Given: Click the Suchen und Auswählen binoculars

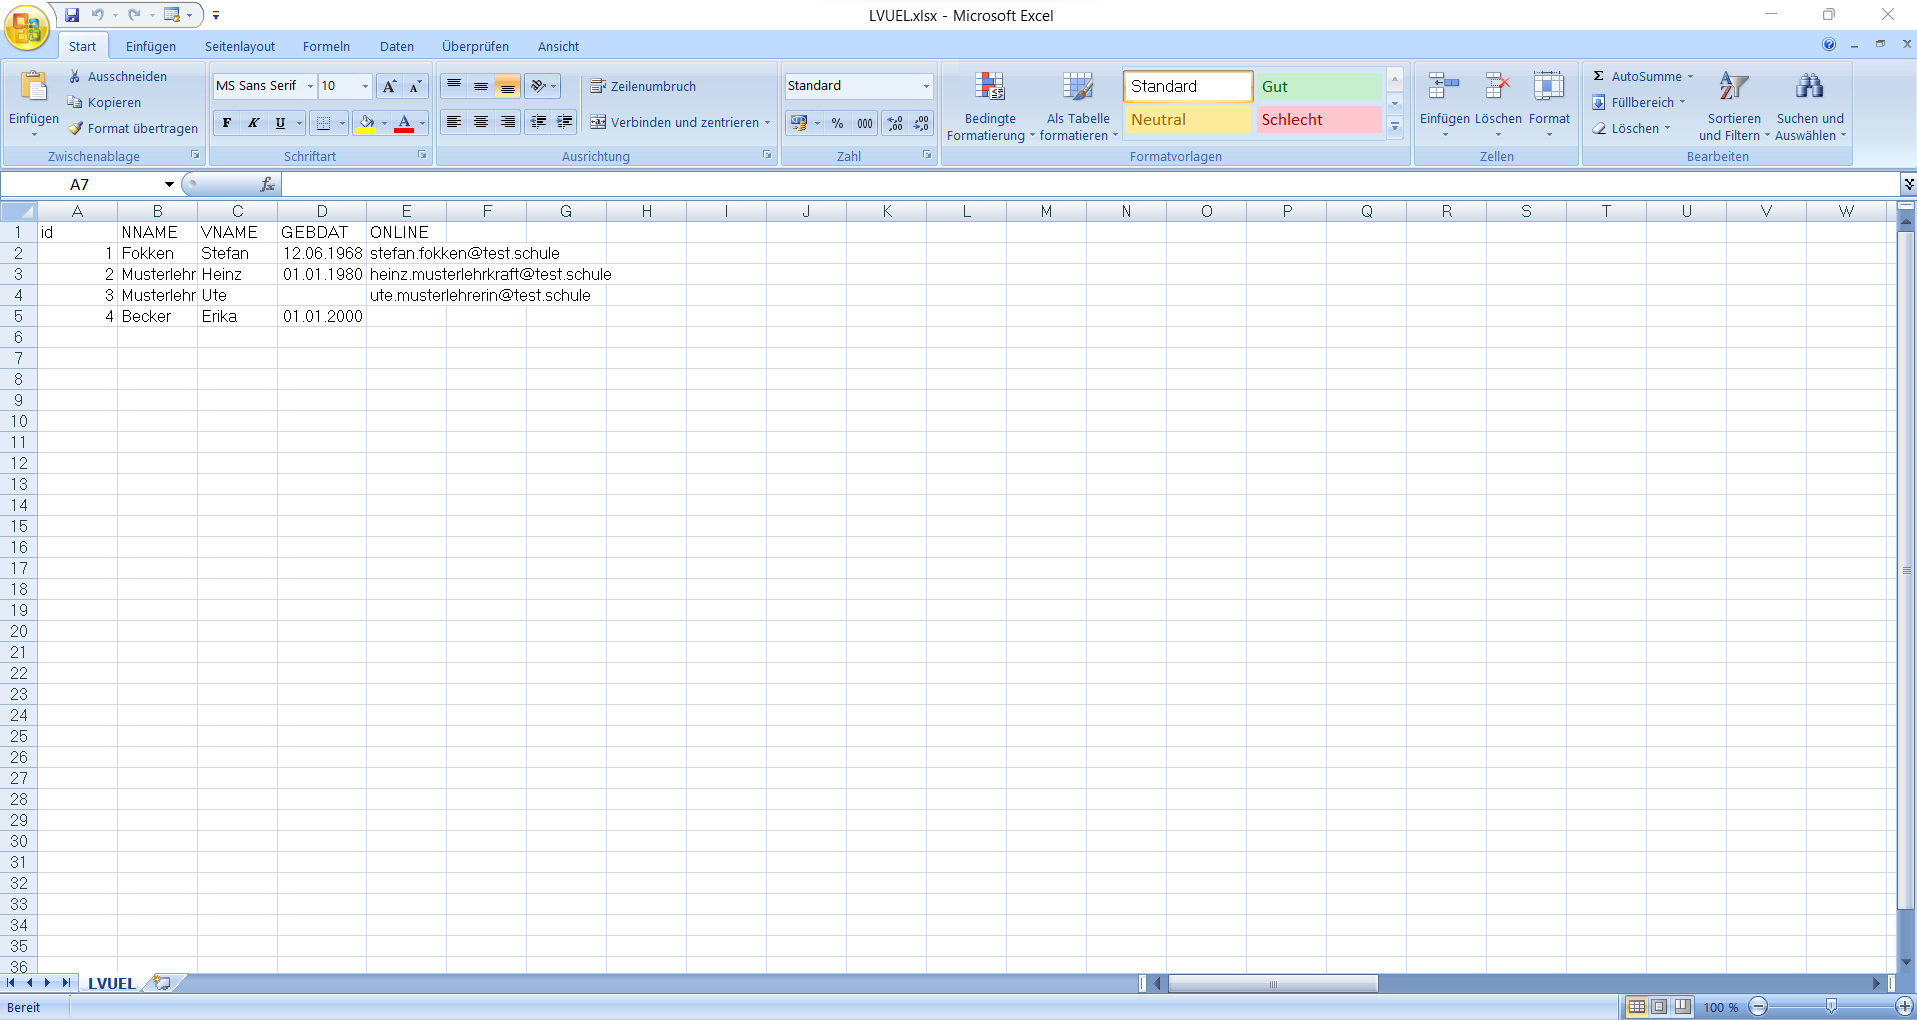Looking at the screenshot, I should tap(1809, 88).
